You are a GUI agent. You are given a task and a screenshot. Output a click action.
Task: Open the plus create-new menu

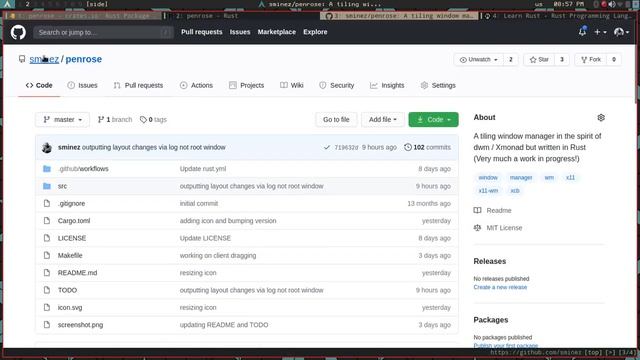point(600,32)
